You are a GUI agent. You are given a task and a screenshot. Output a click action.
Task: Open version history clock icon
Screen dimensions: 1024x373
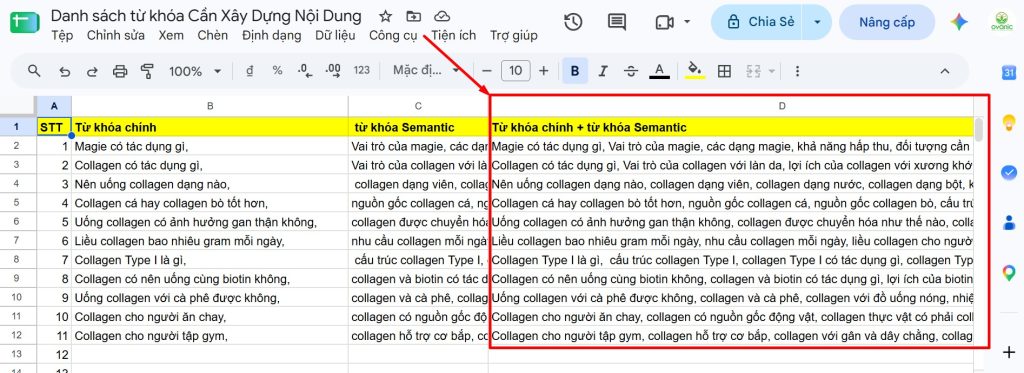573,22
